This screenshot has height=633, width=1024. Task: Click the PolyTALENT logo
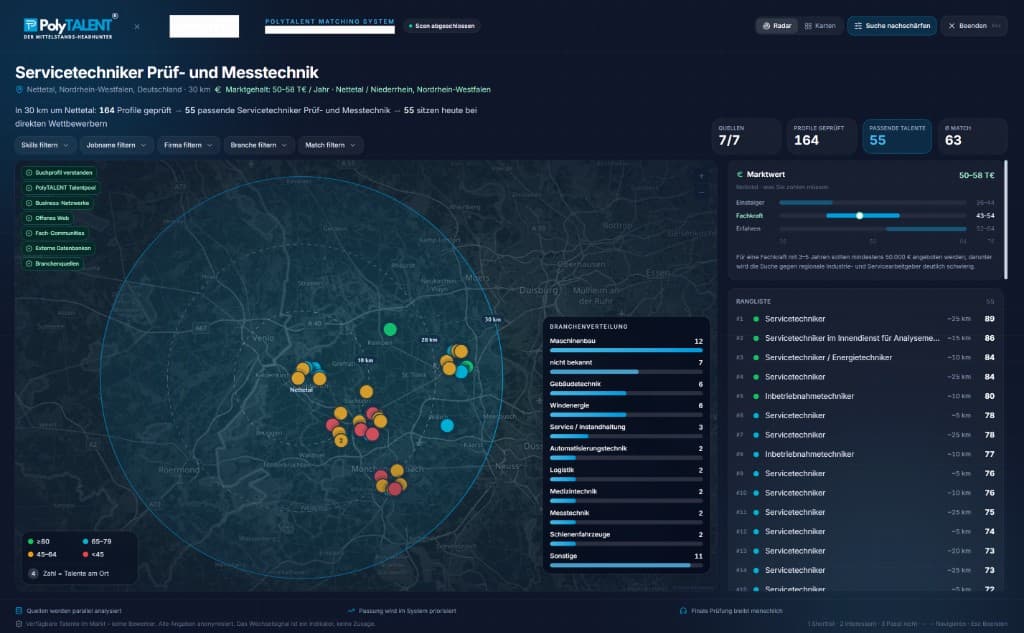tap(70, 27)
